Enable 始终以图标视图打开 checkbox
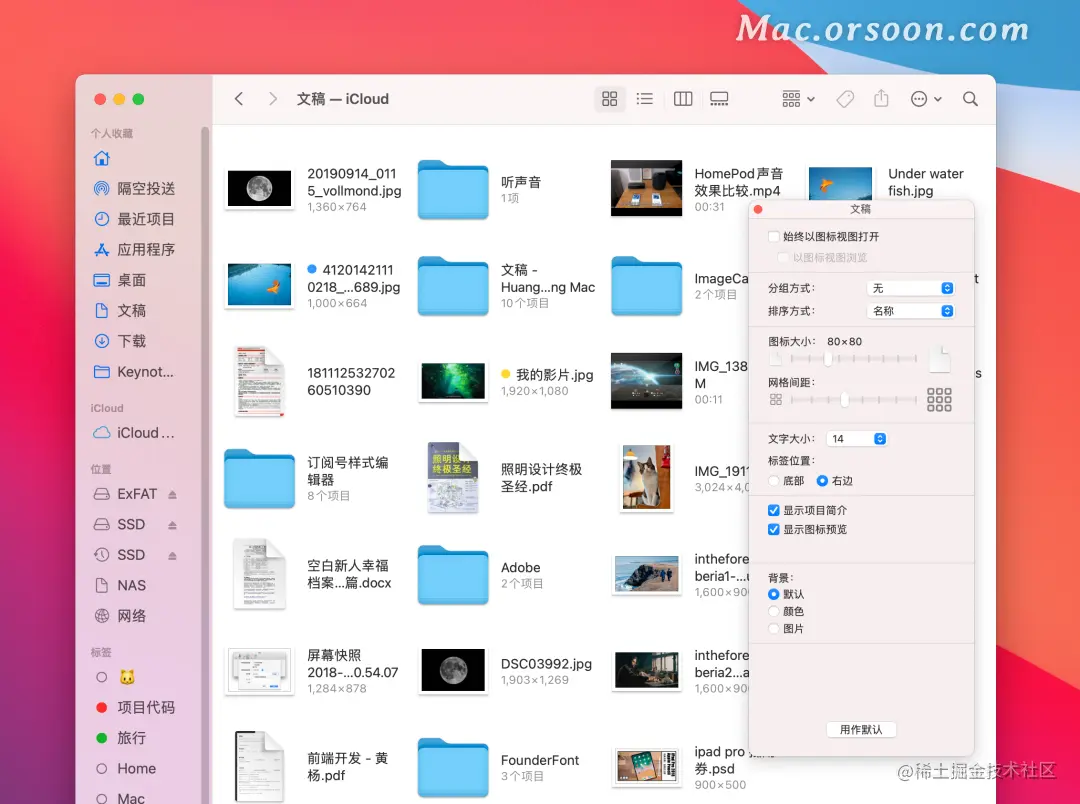Viewport: 1080px width, 804px height. tap(773, 236)
